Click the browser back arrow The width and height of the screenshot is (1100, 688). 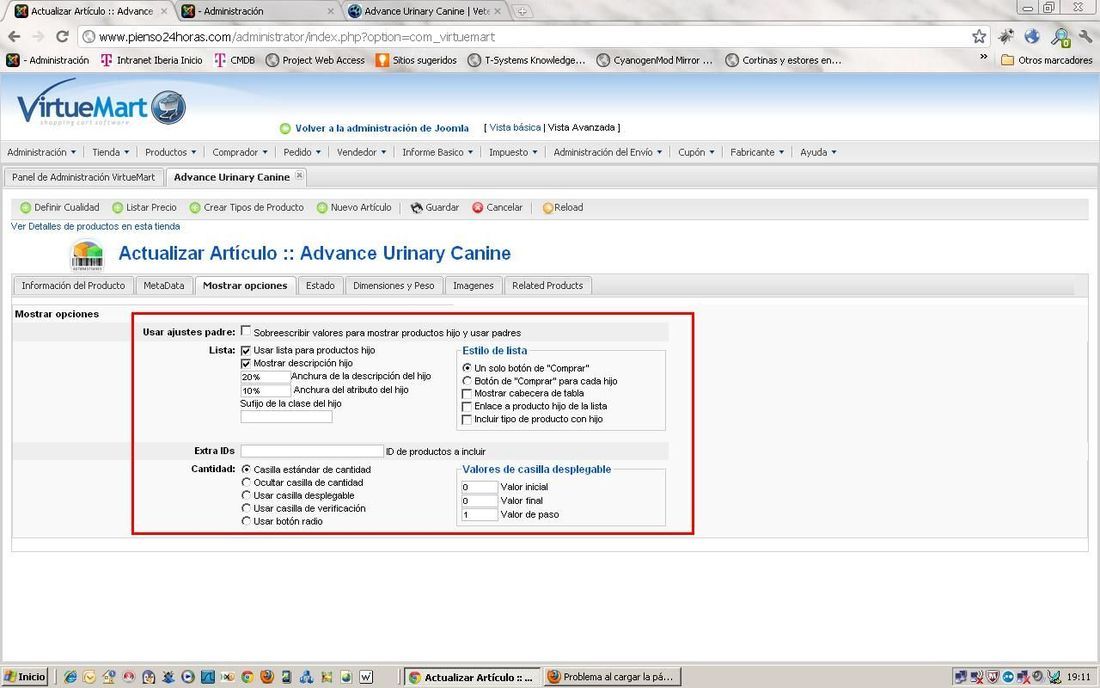click(x=14, y=36)
